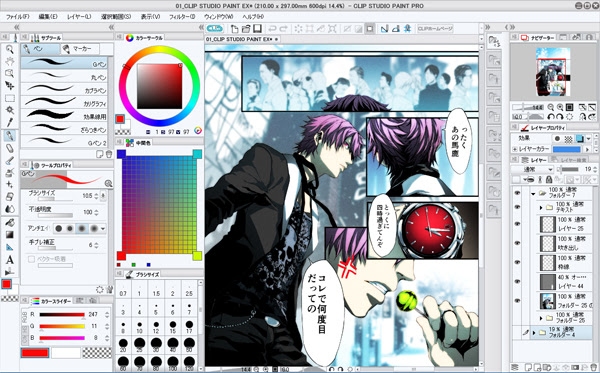Select the Auto select wand tool
The width and height of the screenshot is (600, 373).
click(10, 110)
